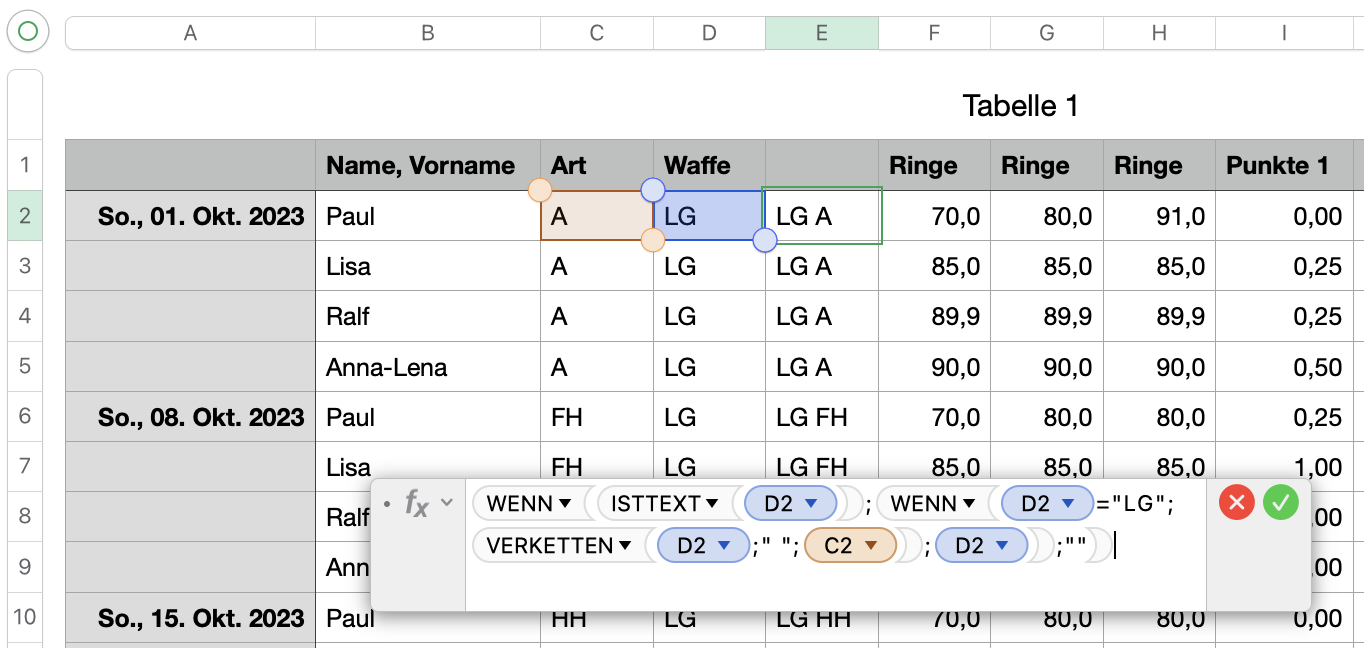Click the blue handle on top edge of D2
The height and width of the screenshot is (648, 1364).
(x=652, y=190)
